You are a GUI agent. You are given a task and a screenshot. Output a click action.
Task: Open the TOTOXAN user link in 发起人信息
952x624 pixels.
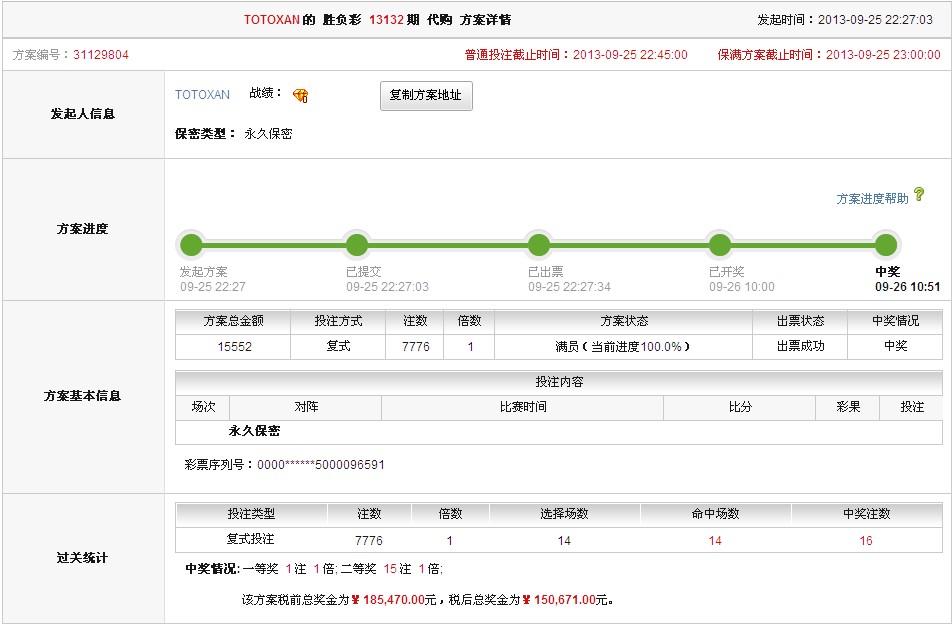[x=202, y=95]
